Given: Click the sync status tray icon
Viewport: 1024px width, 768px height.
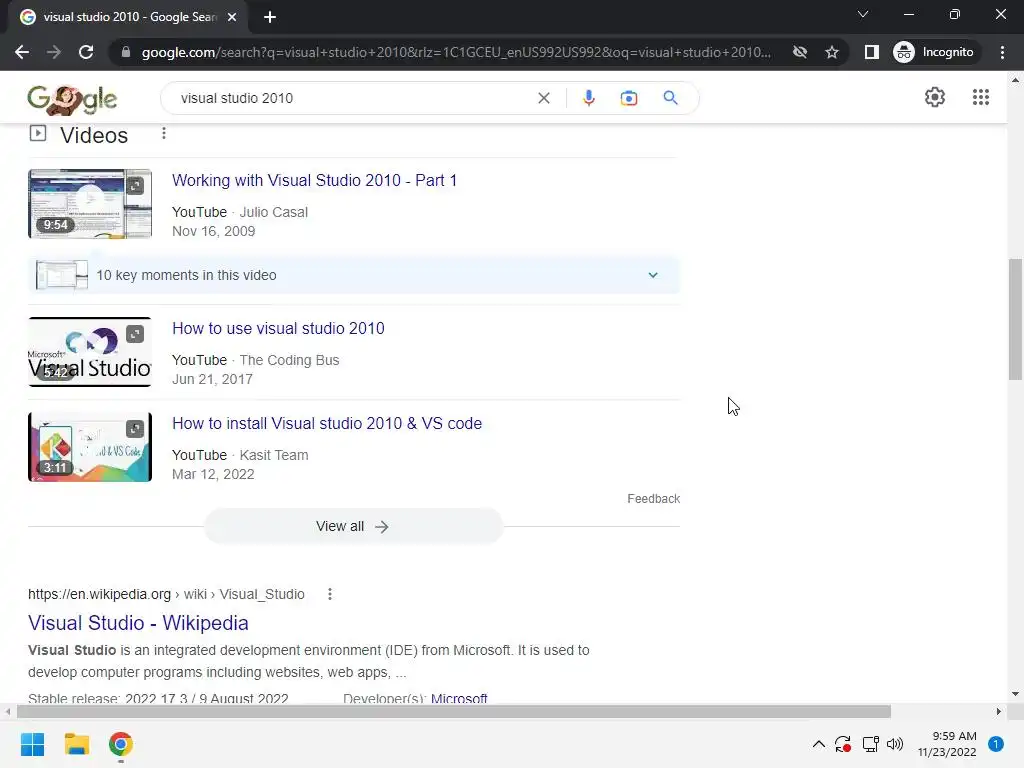Looking at the screenshot, I should [843, 744].
